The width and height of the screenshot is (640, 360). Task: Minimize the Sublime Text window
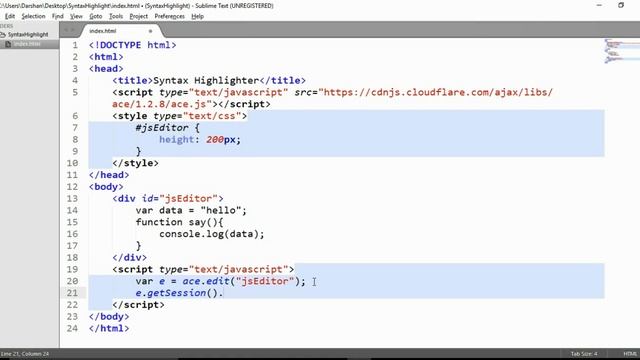pyautogui.click(x=599, y=5)
